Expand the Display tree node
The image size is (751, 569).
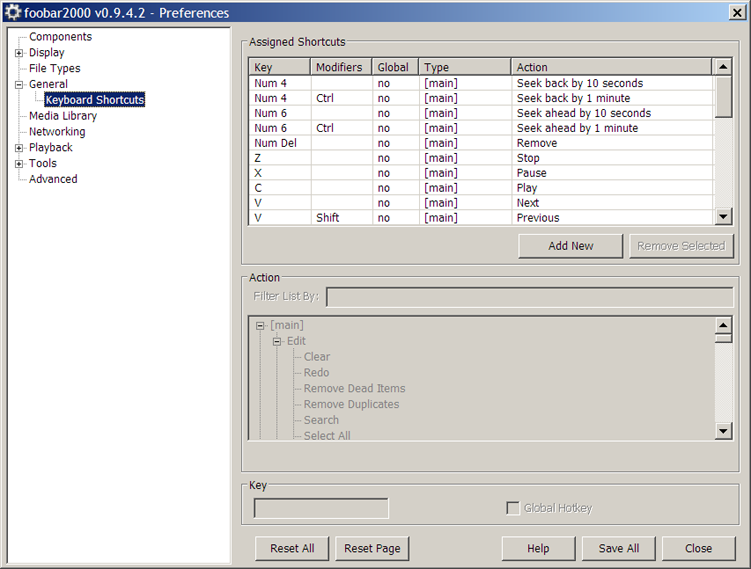click(19, 53)
